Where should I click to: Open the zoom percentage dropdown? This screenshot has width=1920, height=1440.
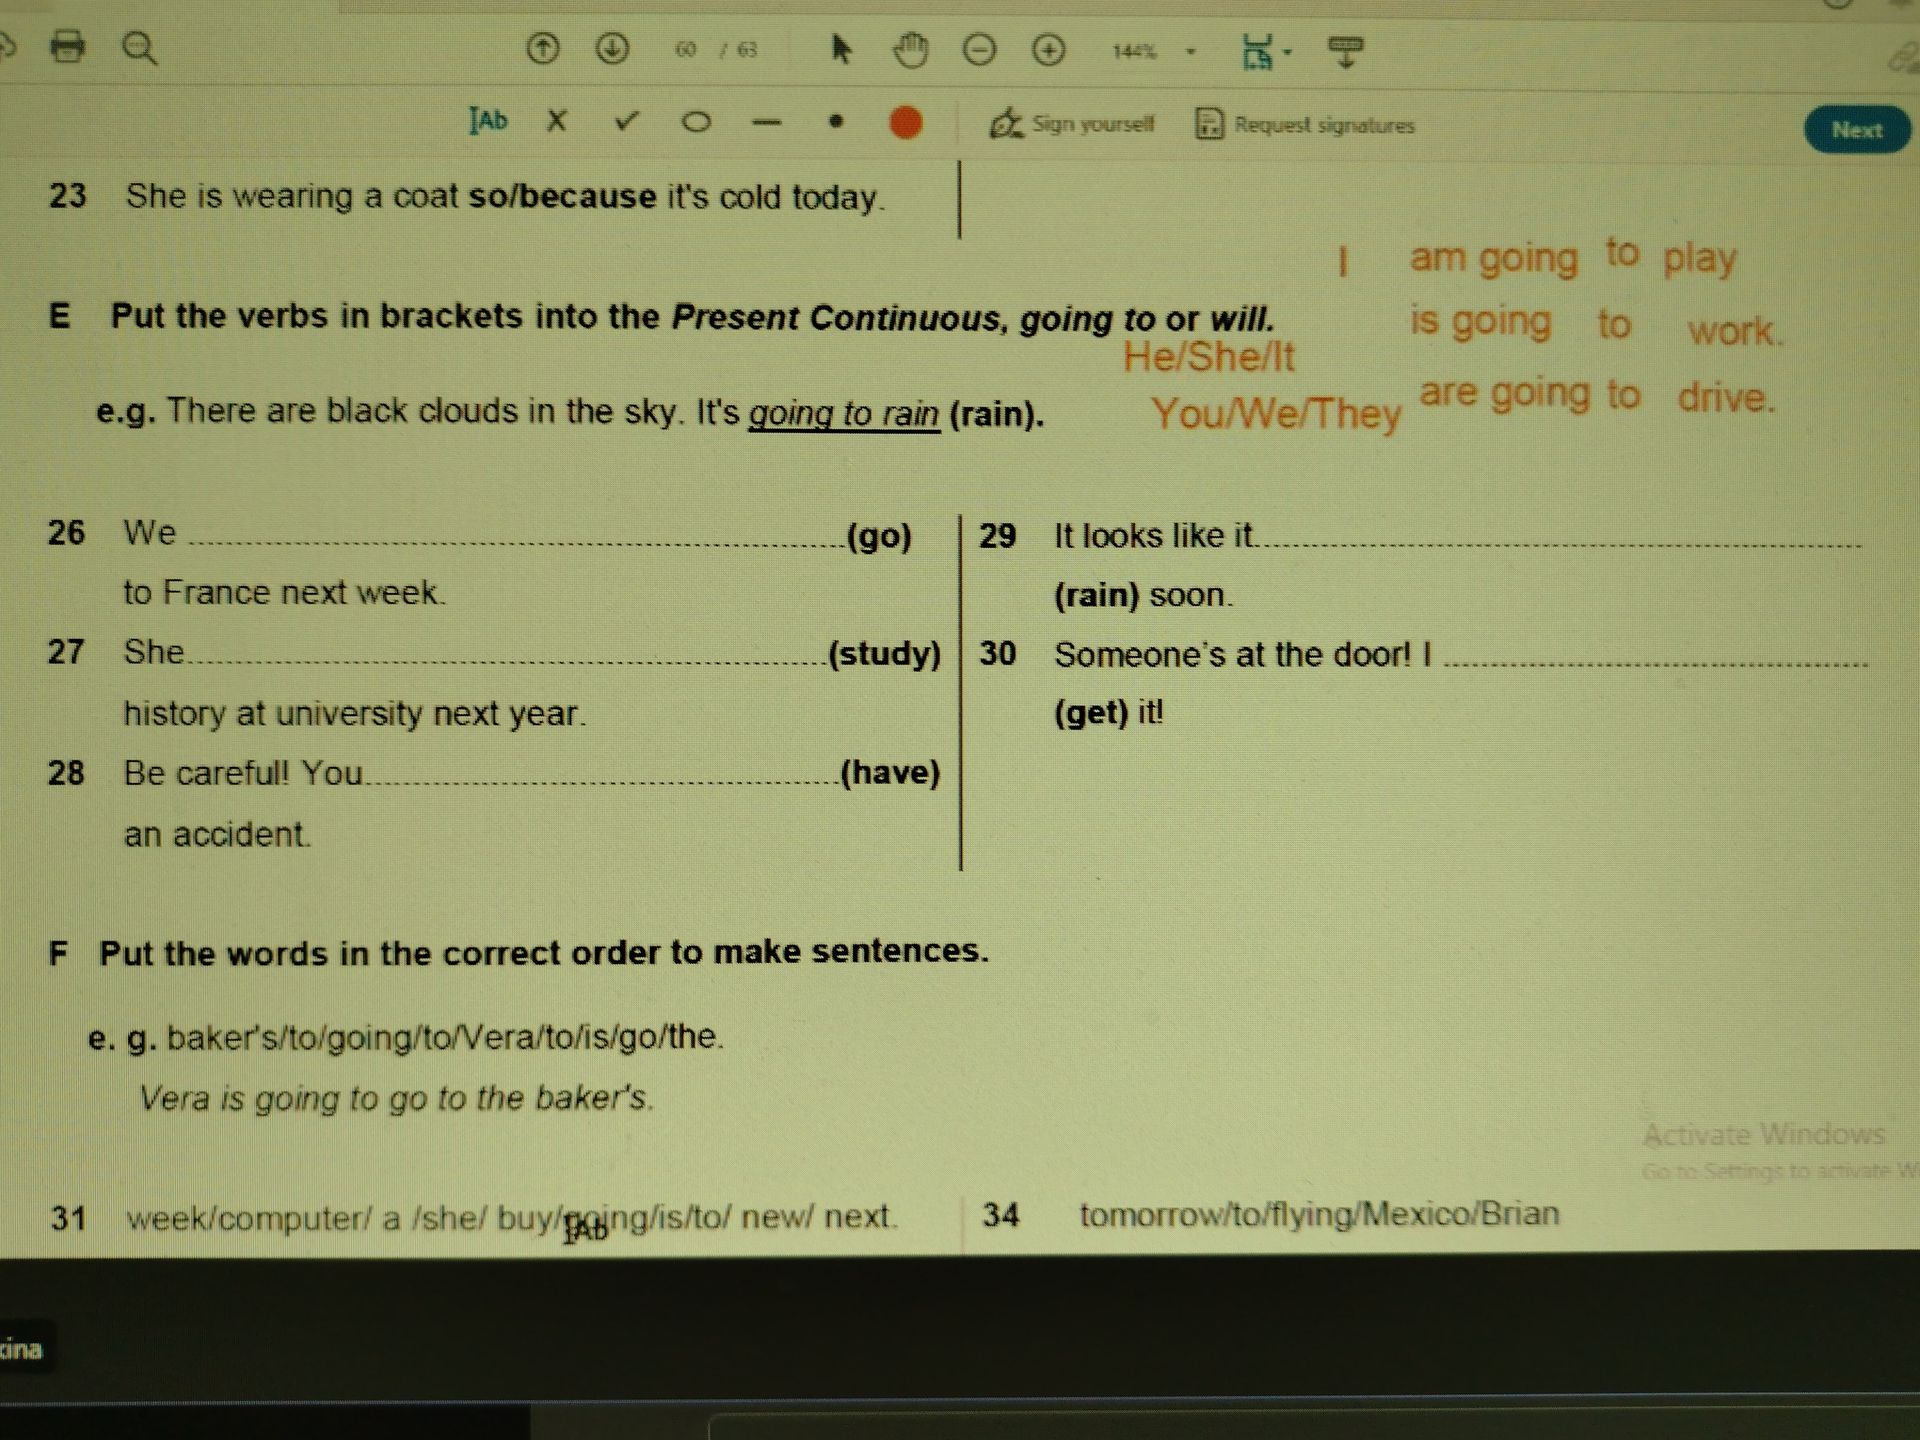[x=1191, y=51]
